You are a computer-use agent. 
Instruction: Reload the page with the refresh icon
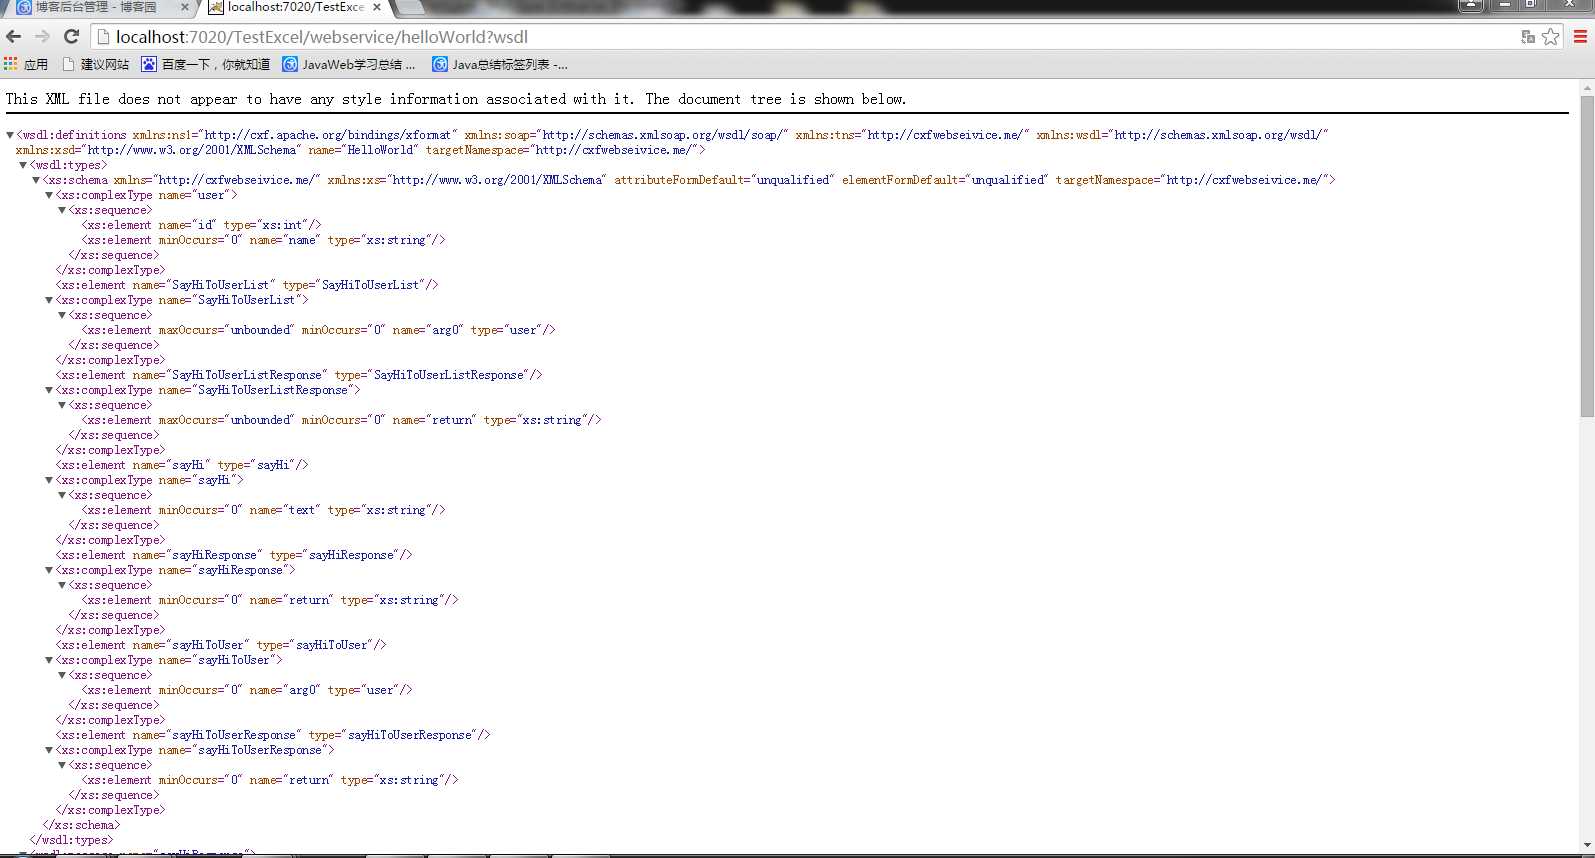tap(71, 37)
